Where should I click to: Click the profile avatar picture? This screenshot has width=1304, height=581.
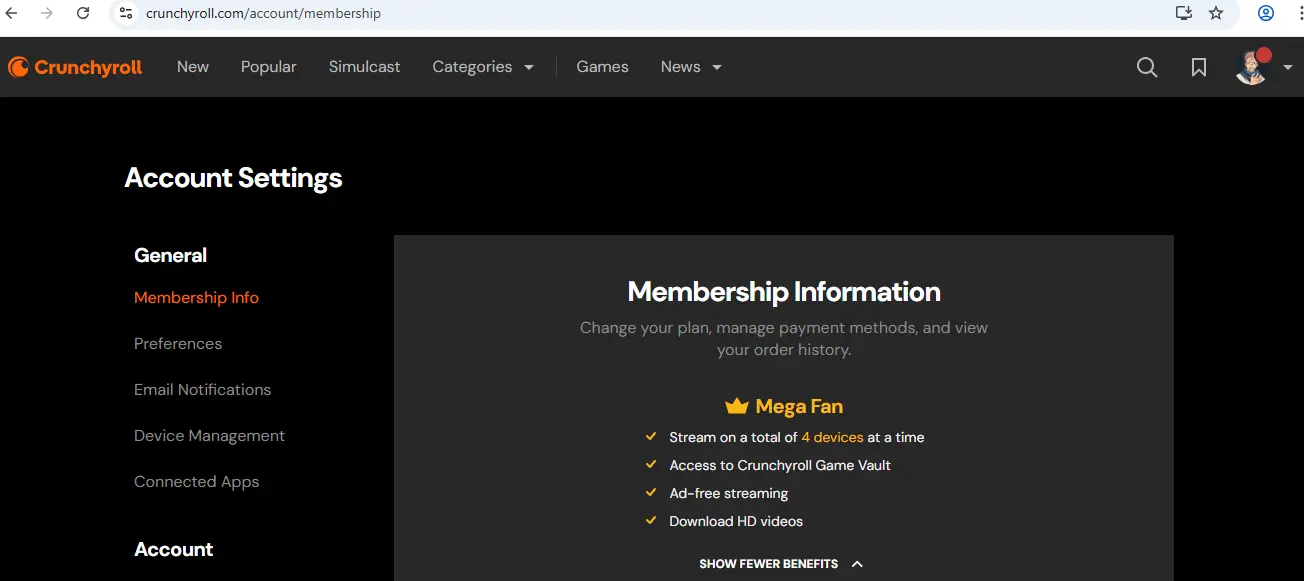[x=1252, y=67]
